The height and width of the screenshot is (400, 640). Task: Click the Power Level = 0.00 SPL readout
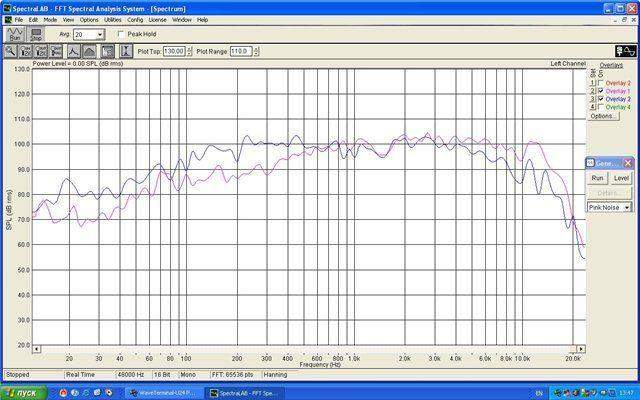coord(78,64)
